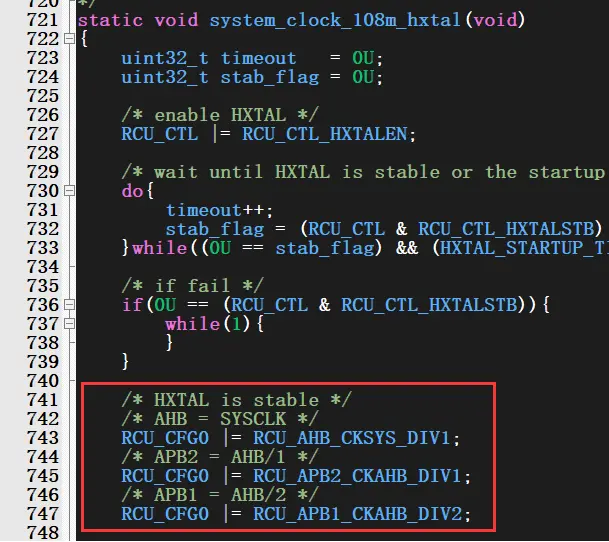The height and width of the screenshot is (542, 609).
Task: Collapse the while(1) block at line 737
Action: [x=68, y=324]
